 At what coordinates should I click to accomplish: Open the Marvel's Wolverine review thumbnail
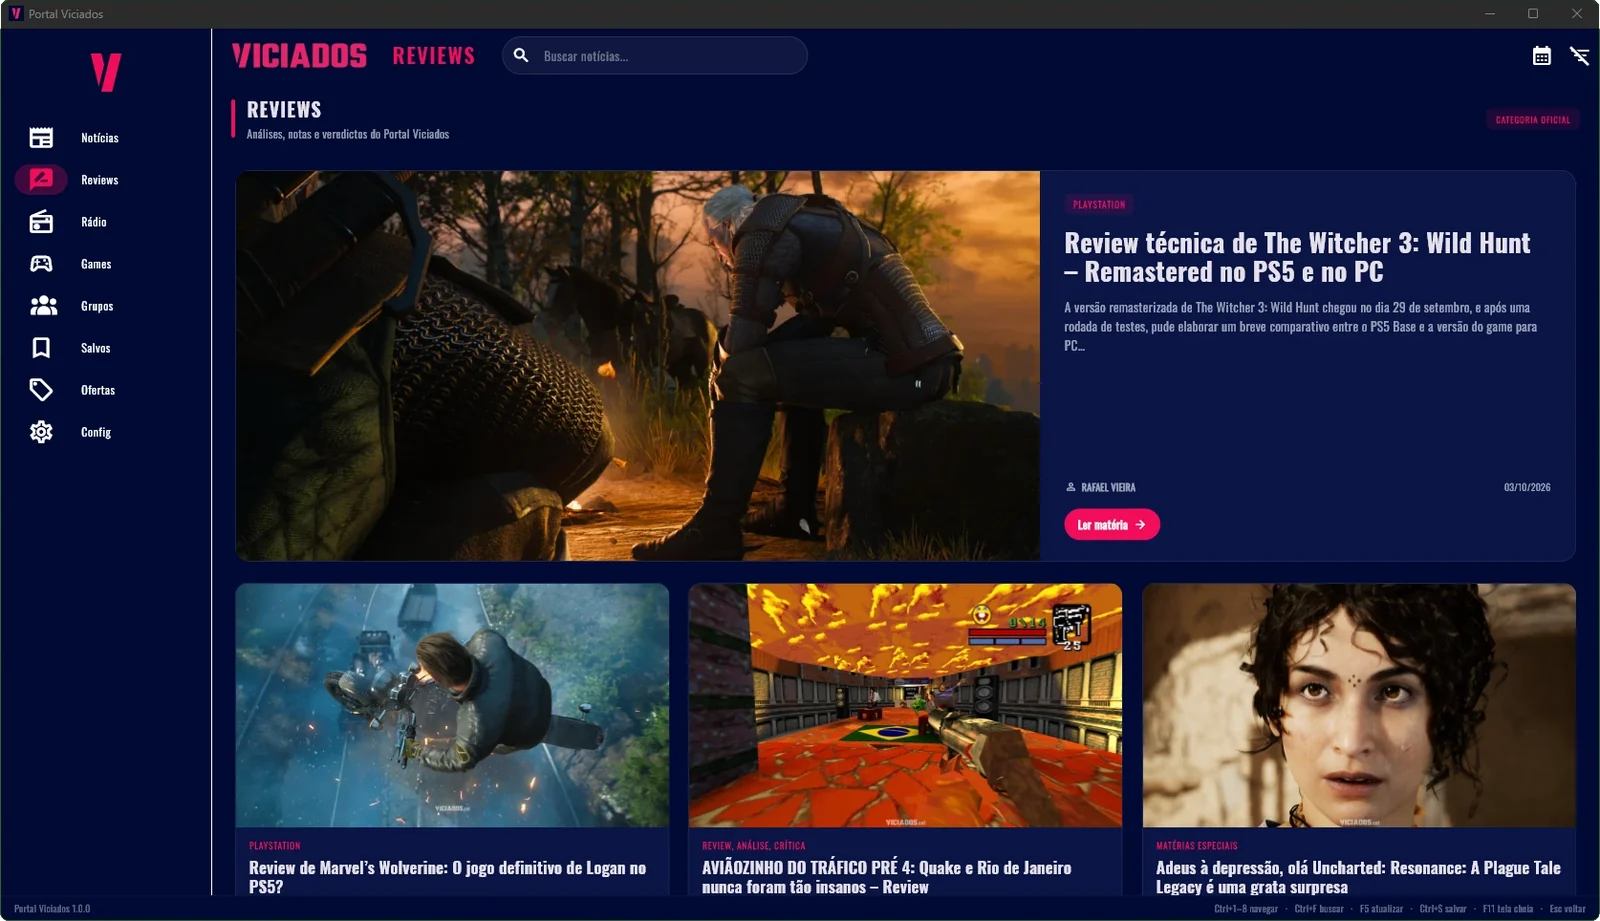(452, 706)
